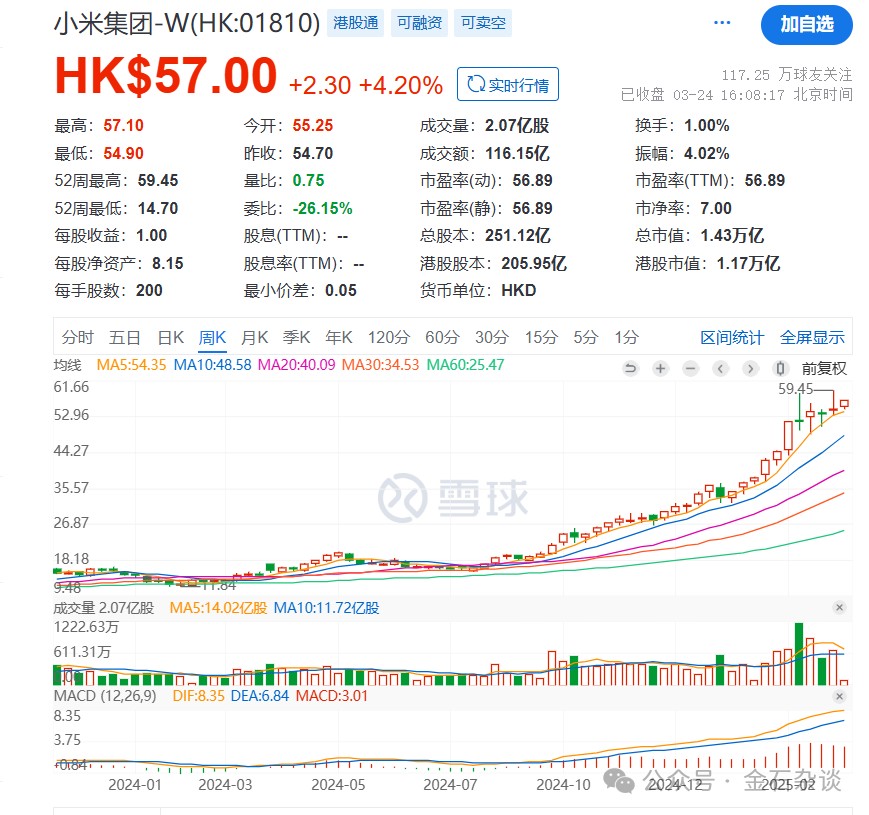
Task: Click the DEA:6.84 indicator value
Action: click(259, 696)
